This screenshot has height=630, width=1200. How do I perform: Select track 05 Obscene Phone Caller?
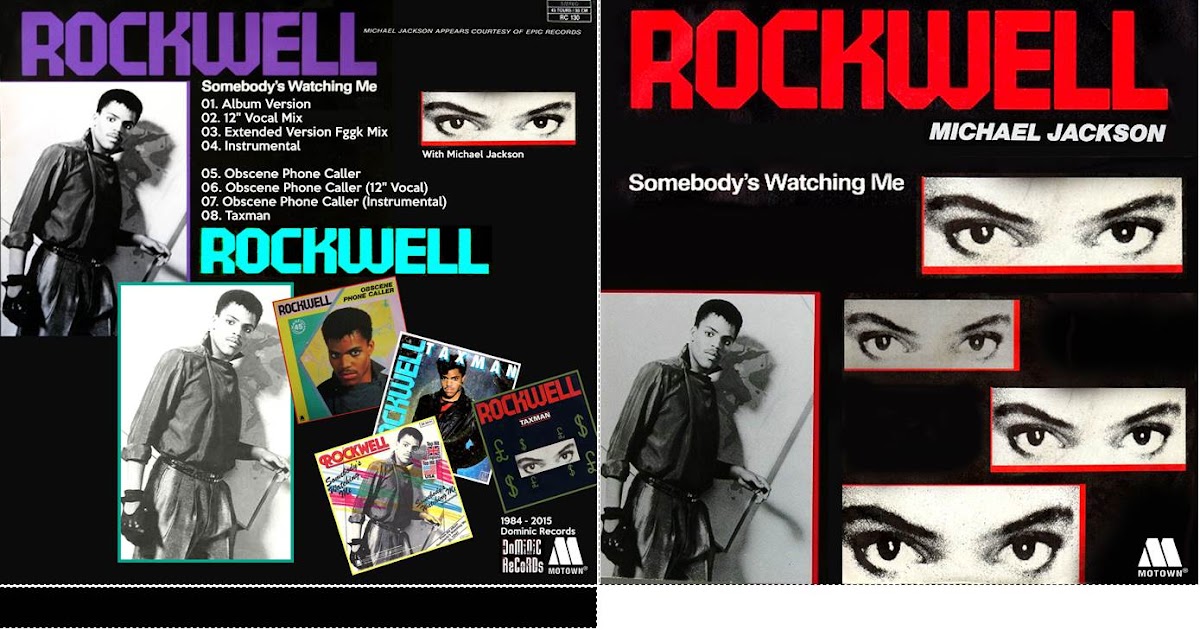[x=281, y=174]
